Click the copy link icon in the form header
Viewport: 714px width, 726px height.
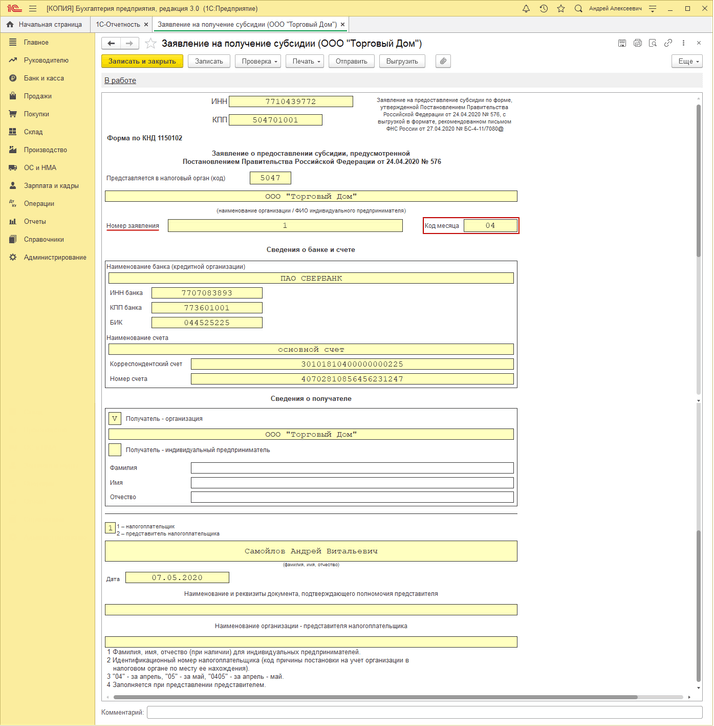point(668,44)
